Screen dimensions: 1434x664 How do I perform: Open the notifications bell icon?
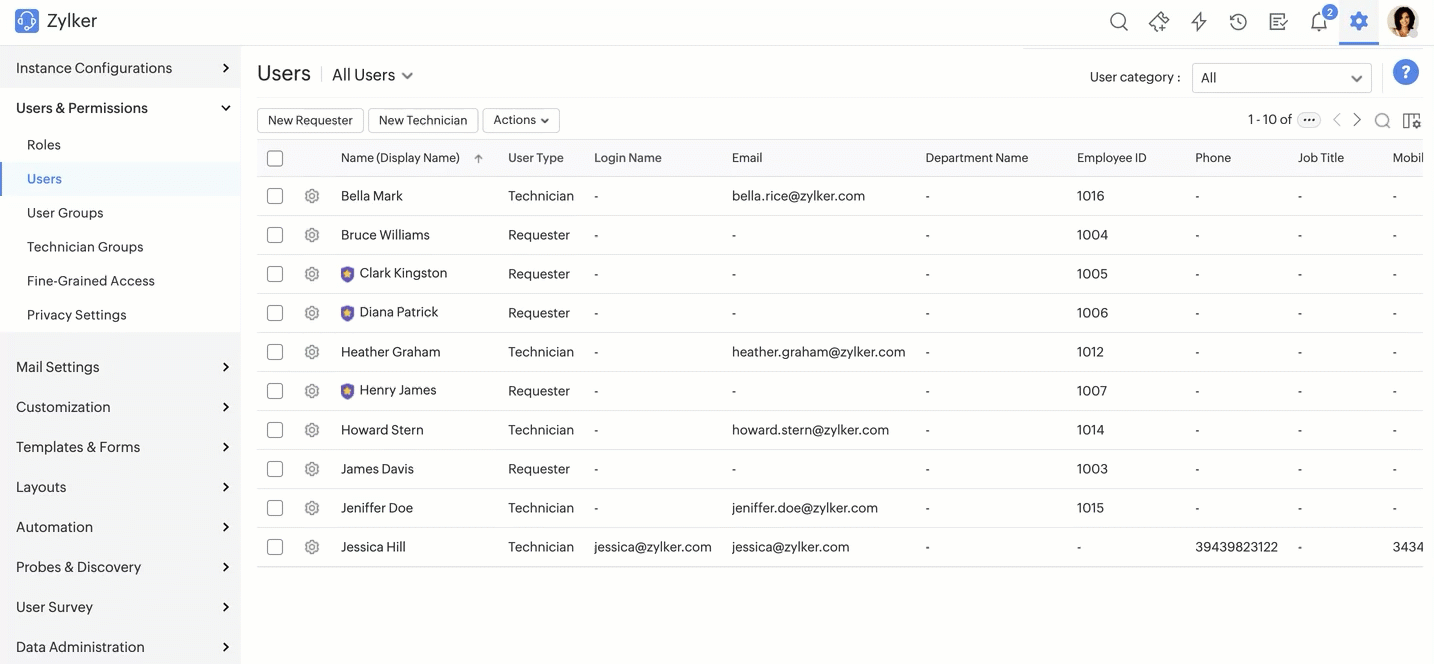(1319, 22)
